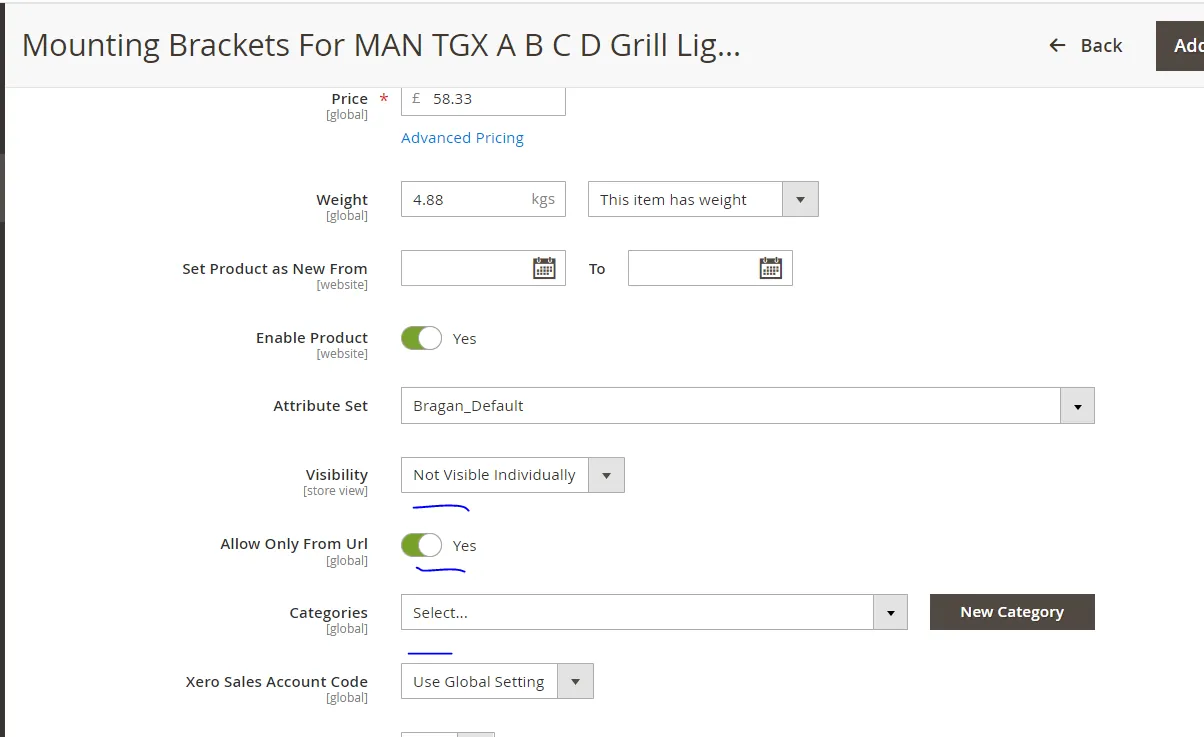Open the Xero Sales Account Code dropdown
The image size is (1204, 737).
click(x=497, y=681)
